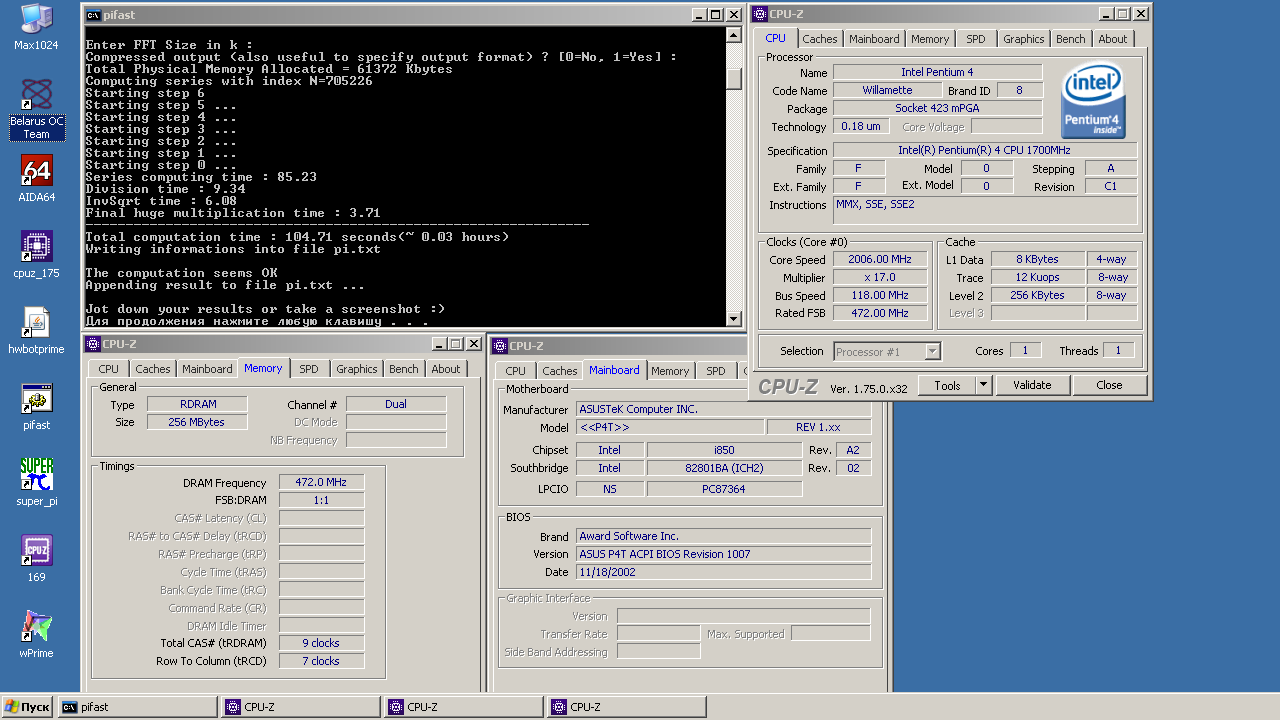Select CPU tab in Mainboard CPU-Z window
Screen dimensions: 1280x720
tap(516, 371)
